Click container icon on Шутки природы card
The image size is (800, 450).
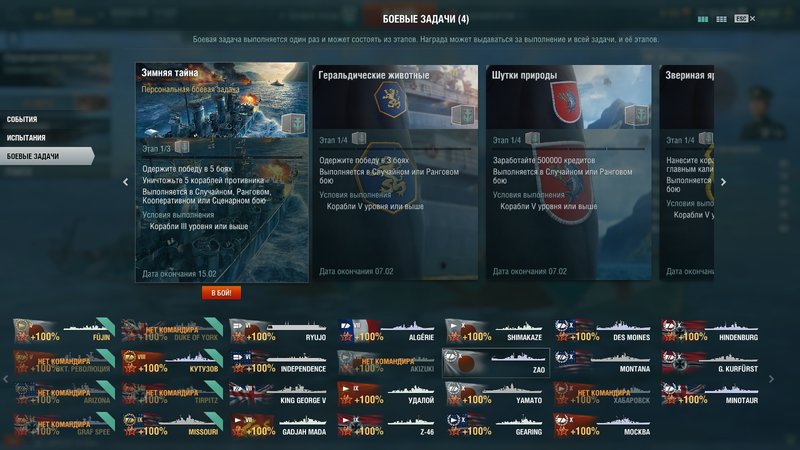637,115
